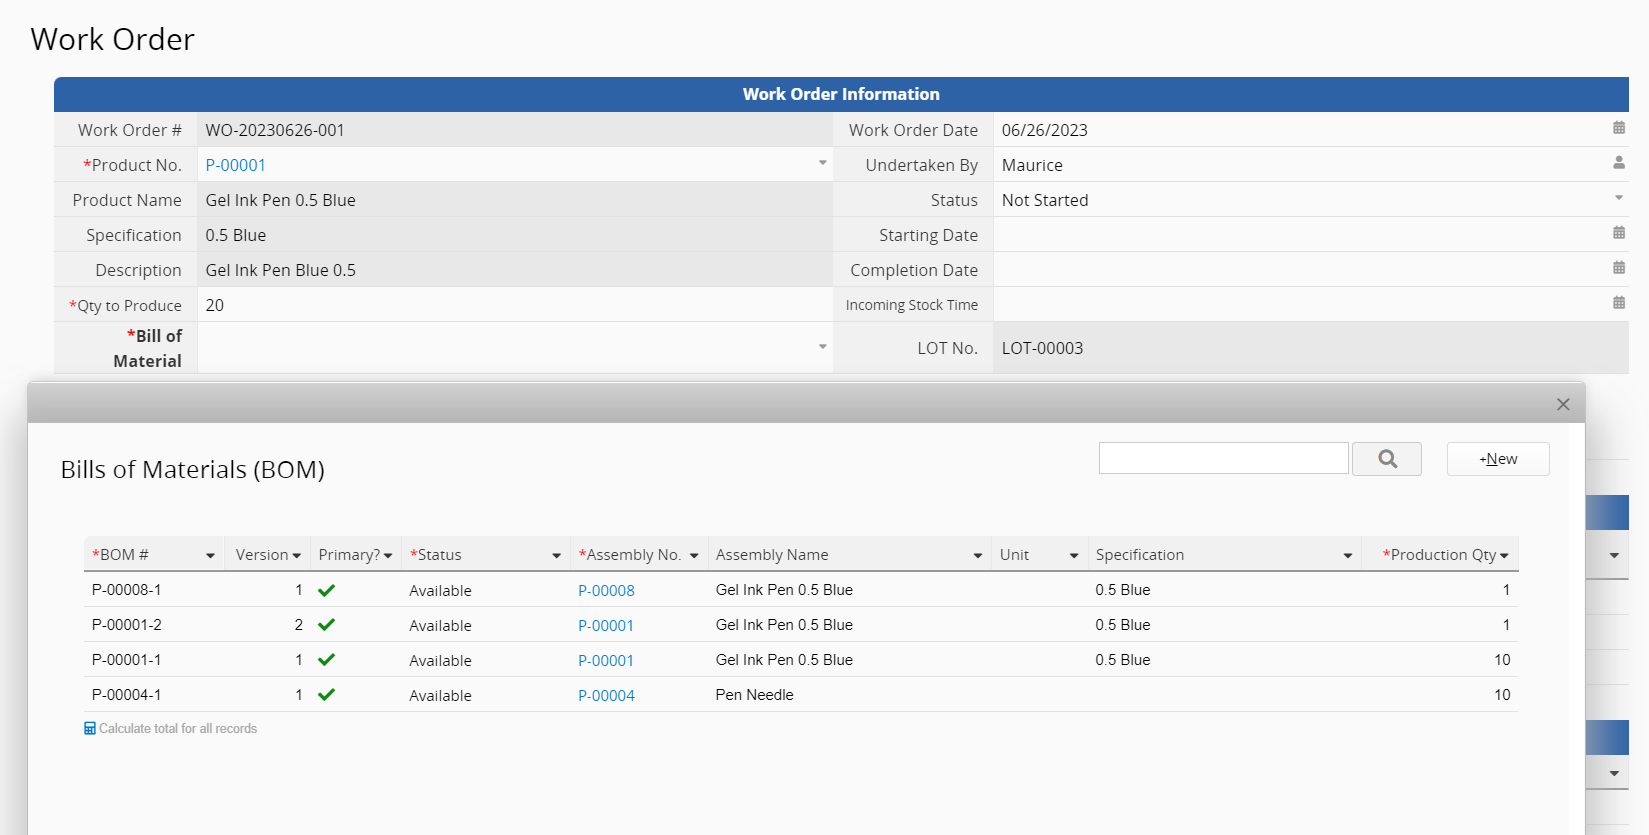Expand the Bill of Material dropdown
The image size is (1649, 835).
coord(822,347)
